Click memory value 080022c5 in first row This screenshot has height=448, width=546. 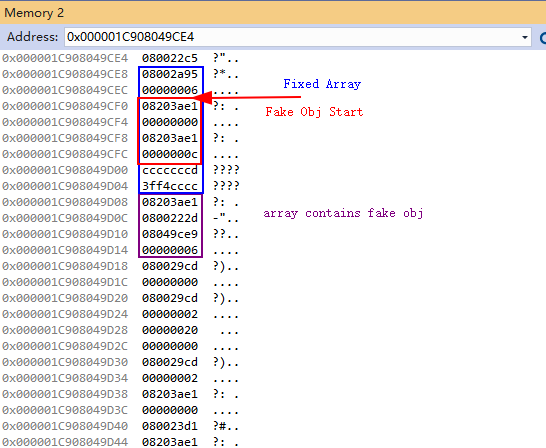pos(170,58)
